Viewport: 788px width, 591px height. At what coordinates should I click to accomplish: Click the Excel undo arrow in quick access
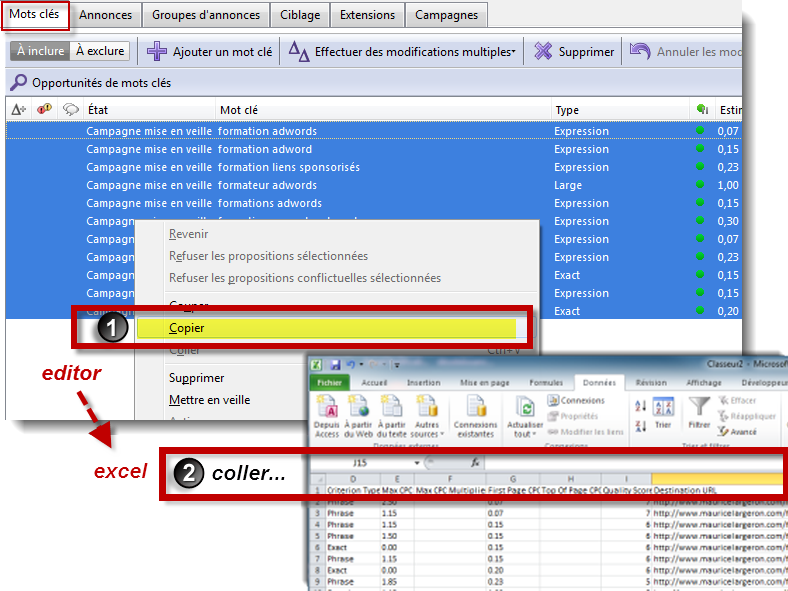tap(351, 364)
